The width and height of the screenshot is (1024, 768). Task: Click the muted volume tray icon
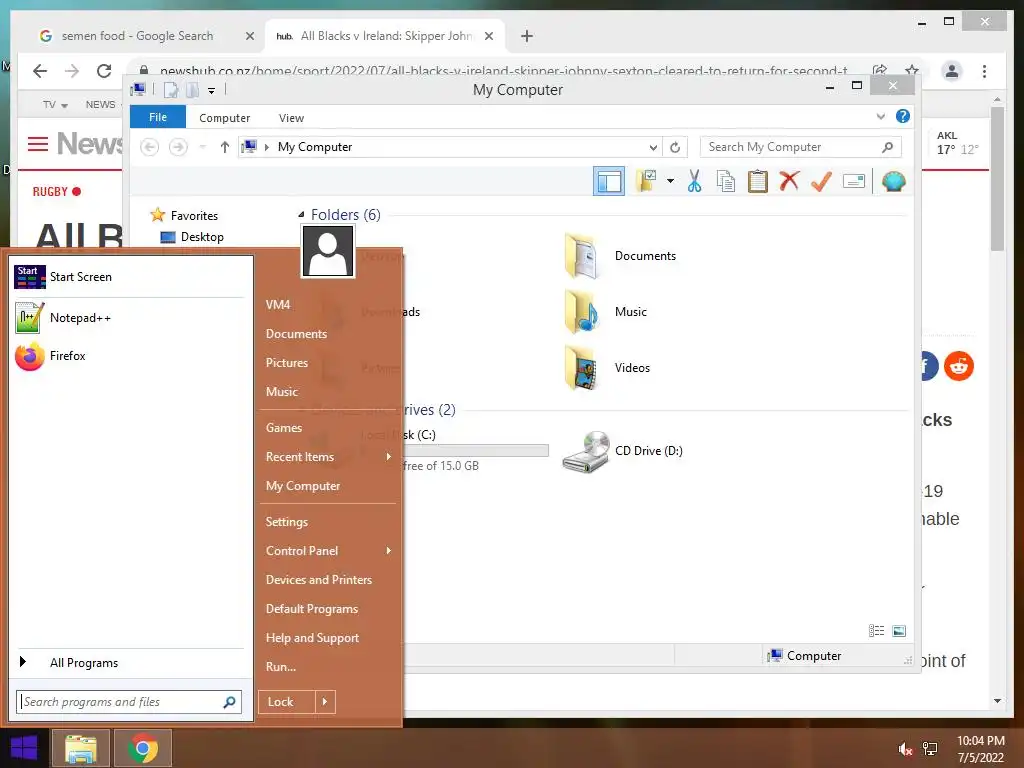pos(905,749)
